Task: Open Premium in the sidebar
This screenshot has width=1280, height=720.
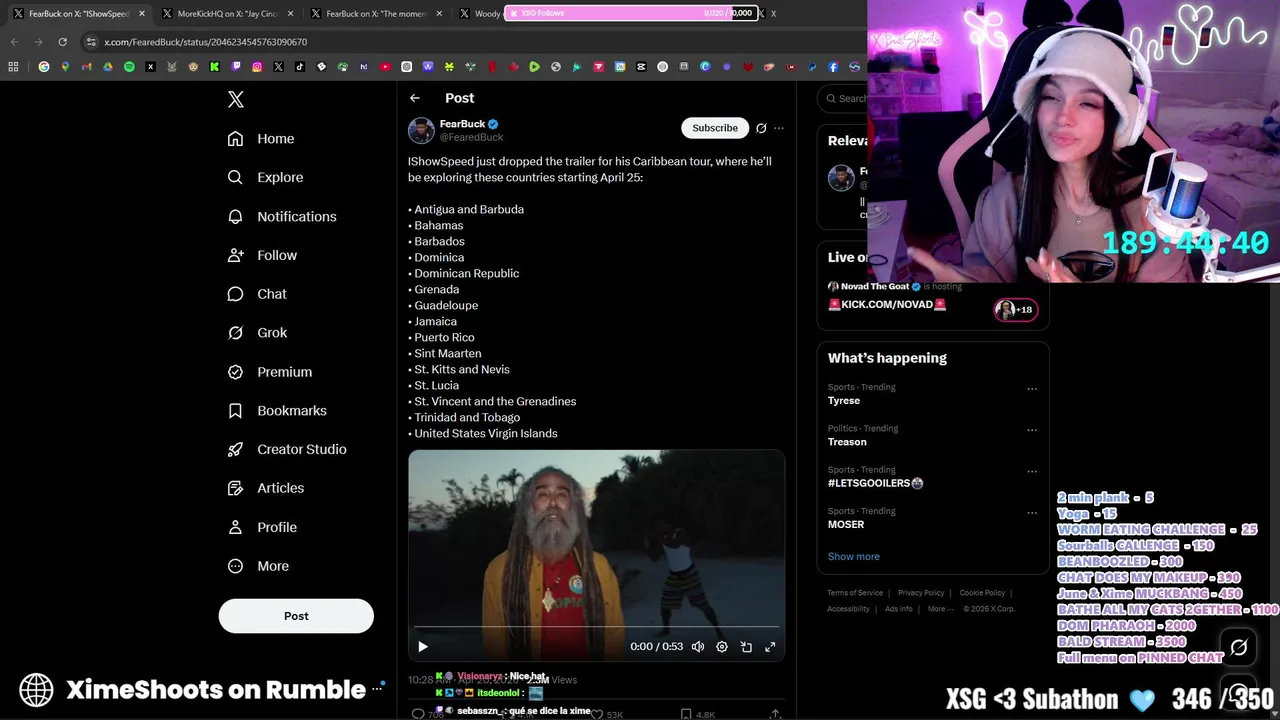Action: coord(270,371)
